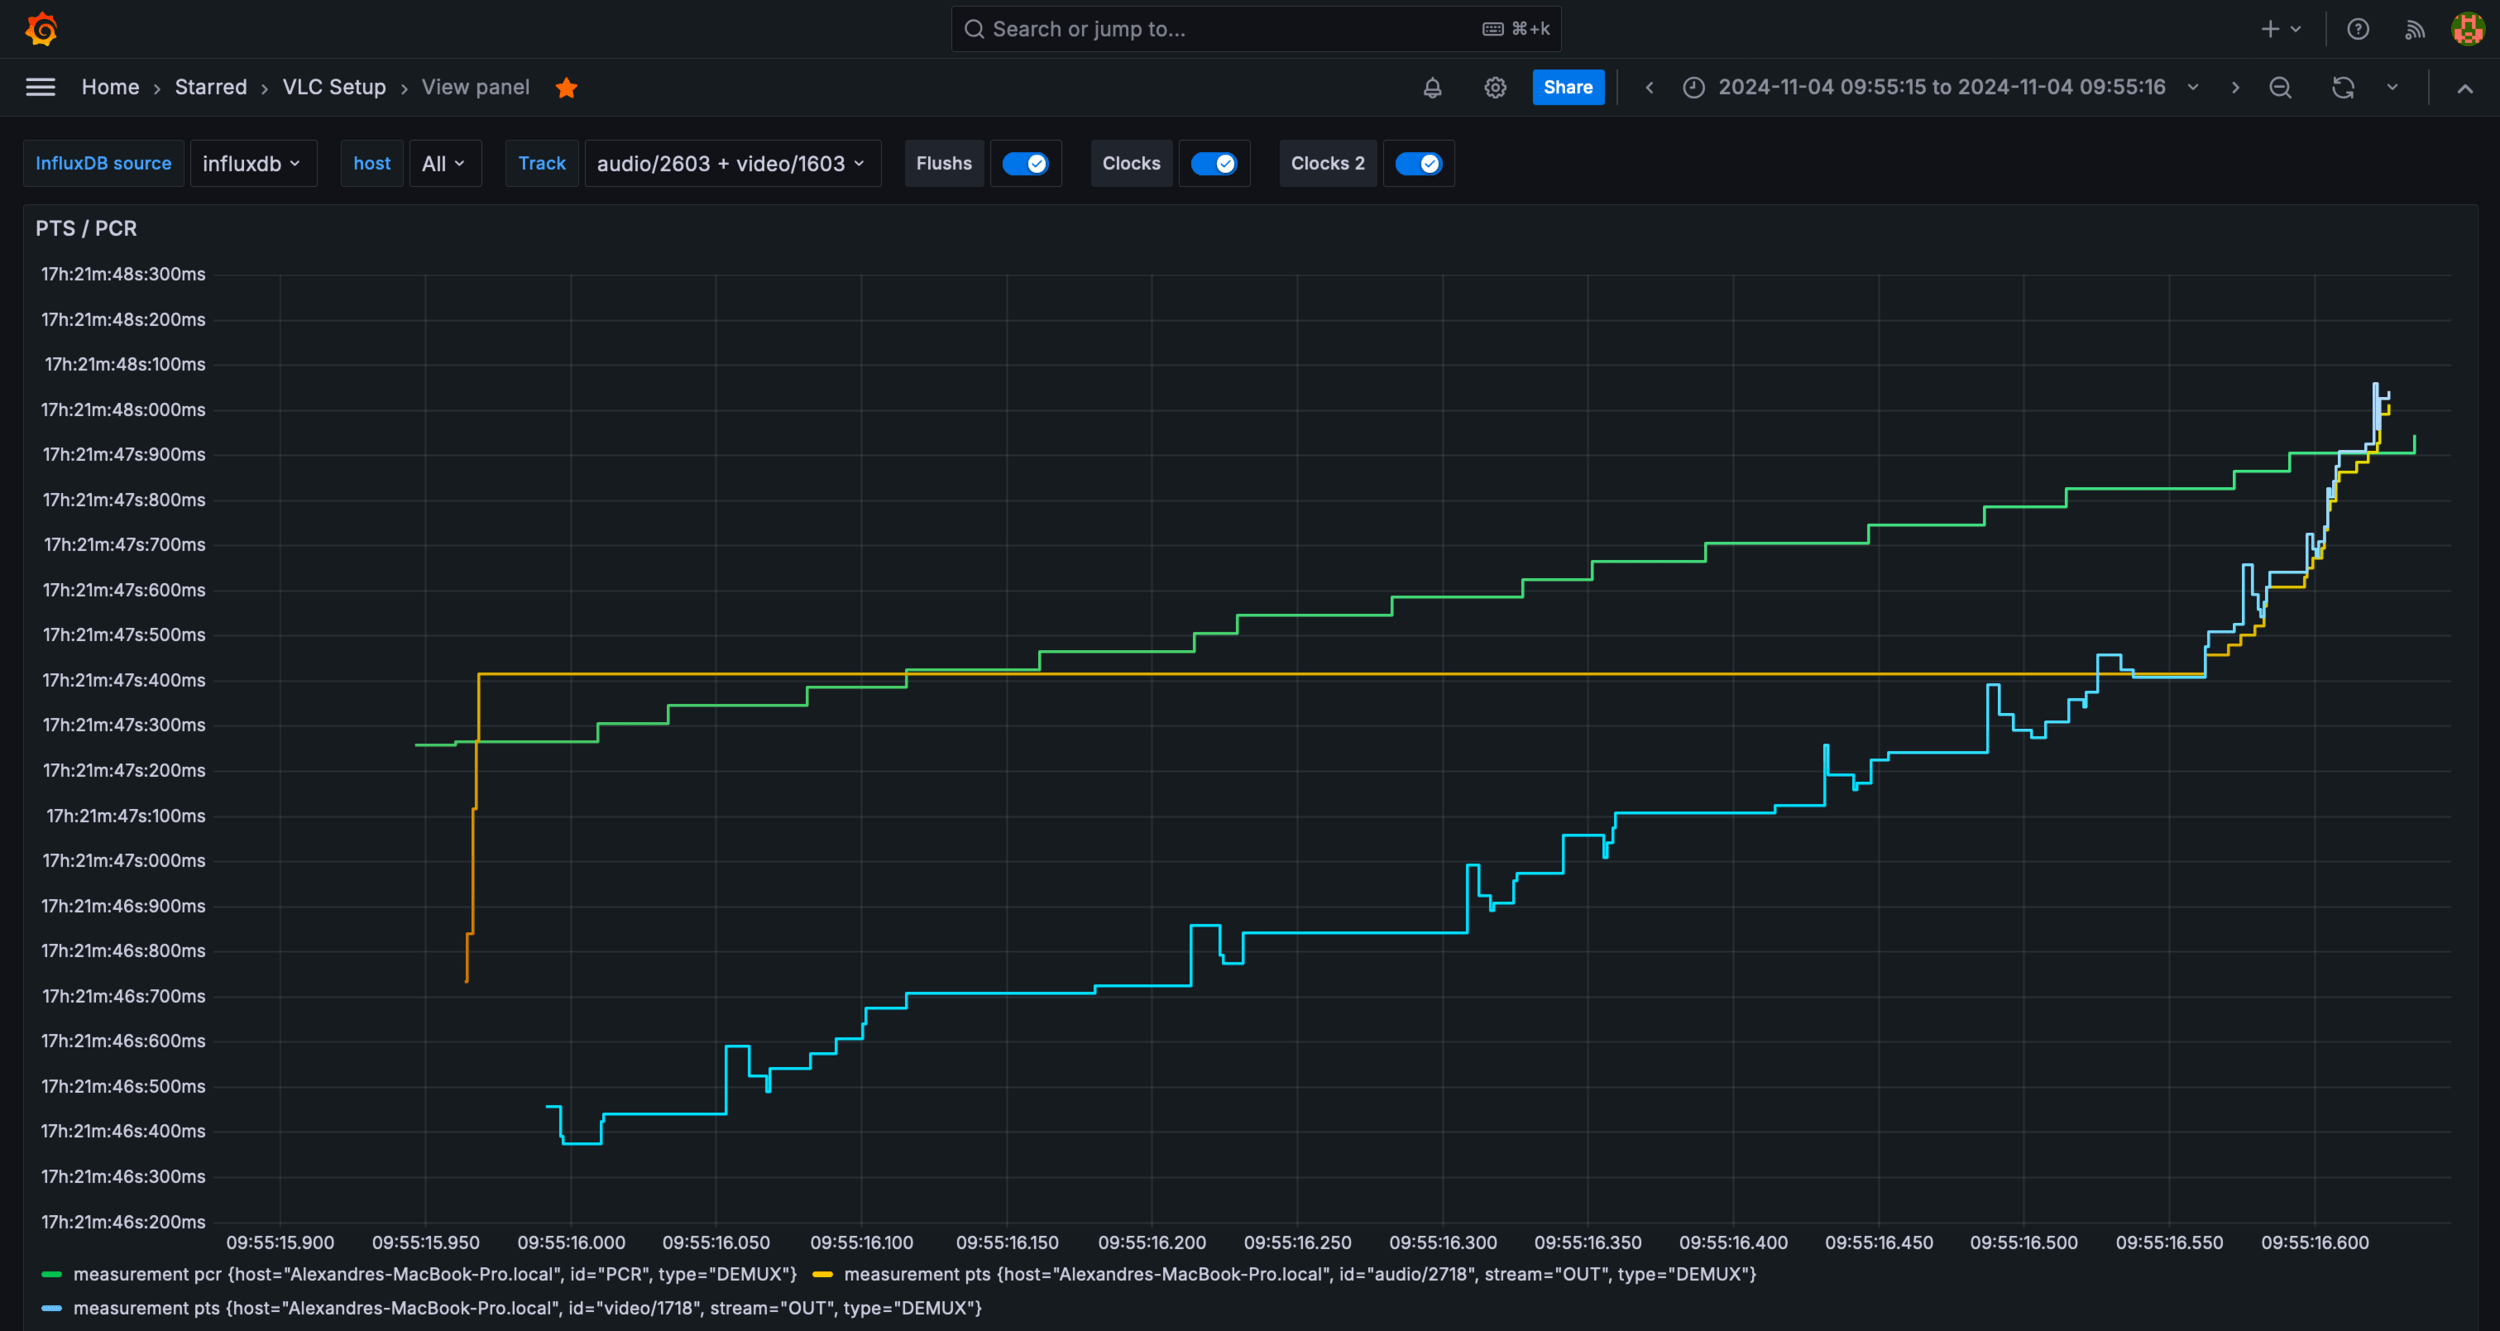Image resolution: width=2500 pixels, height=1331 pixels.
Task: Open the news feed RSS icon
Action: point(2414,30)
